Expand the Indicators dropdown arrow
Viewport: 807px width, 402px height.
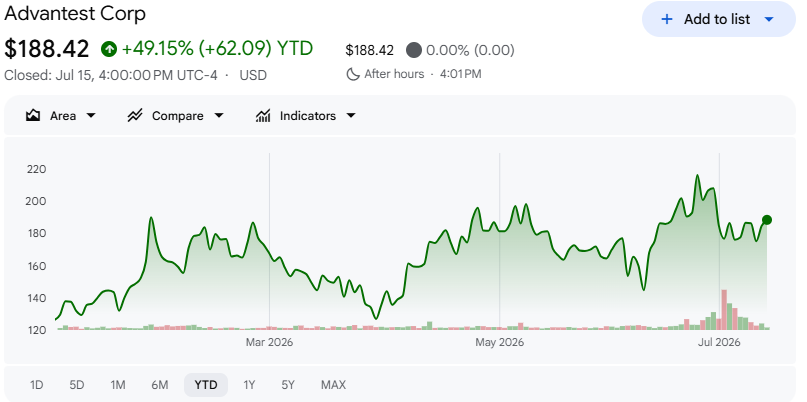[x=351, y=116]
